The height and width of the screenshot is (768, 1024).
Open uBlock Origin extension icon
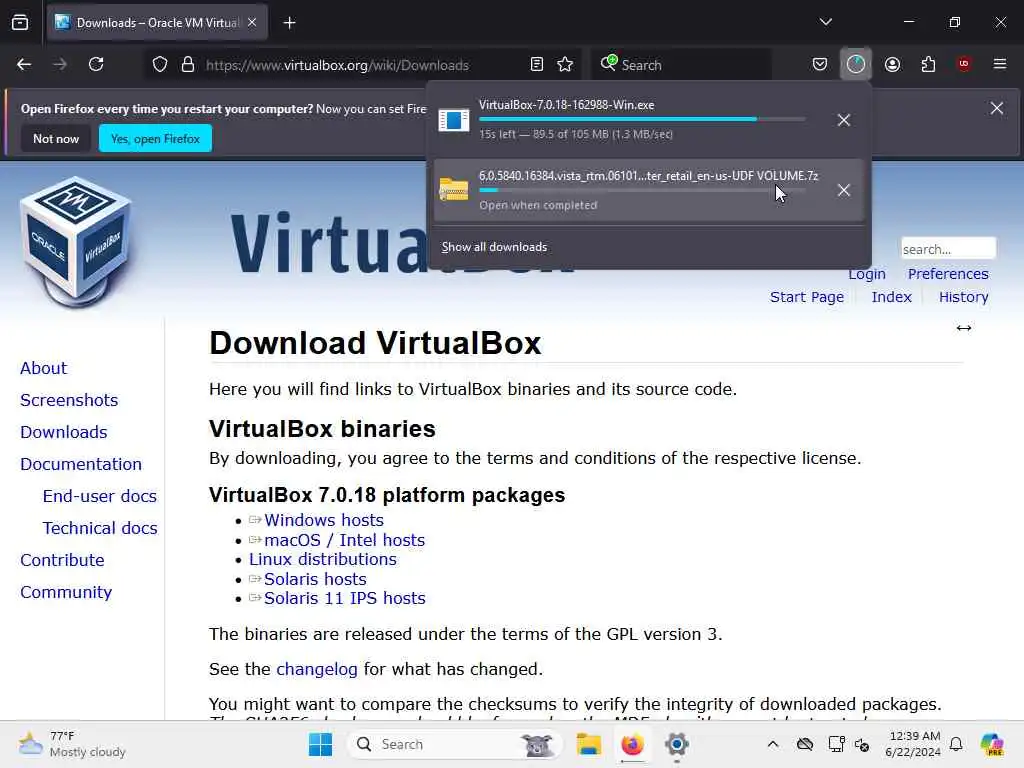pos(964,64)
